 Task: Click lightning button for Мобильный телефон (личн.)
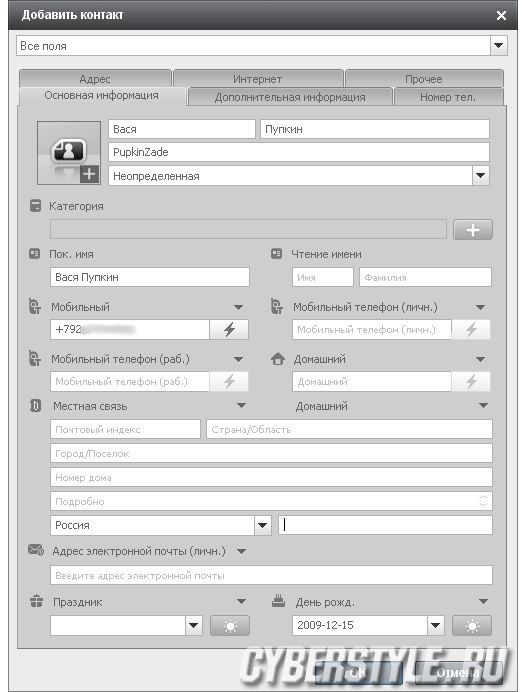point(471,329)
